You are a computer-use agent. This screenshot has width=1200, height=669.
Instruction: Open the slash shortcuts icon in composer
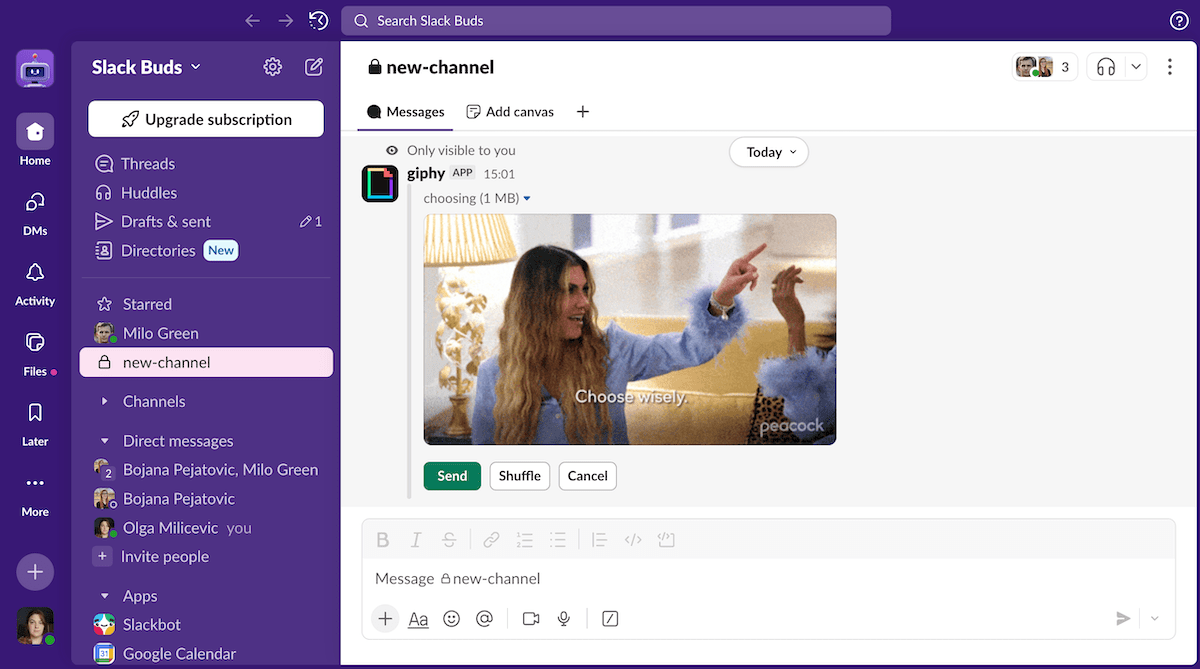tap(610, 619)
